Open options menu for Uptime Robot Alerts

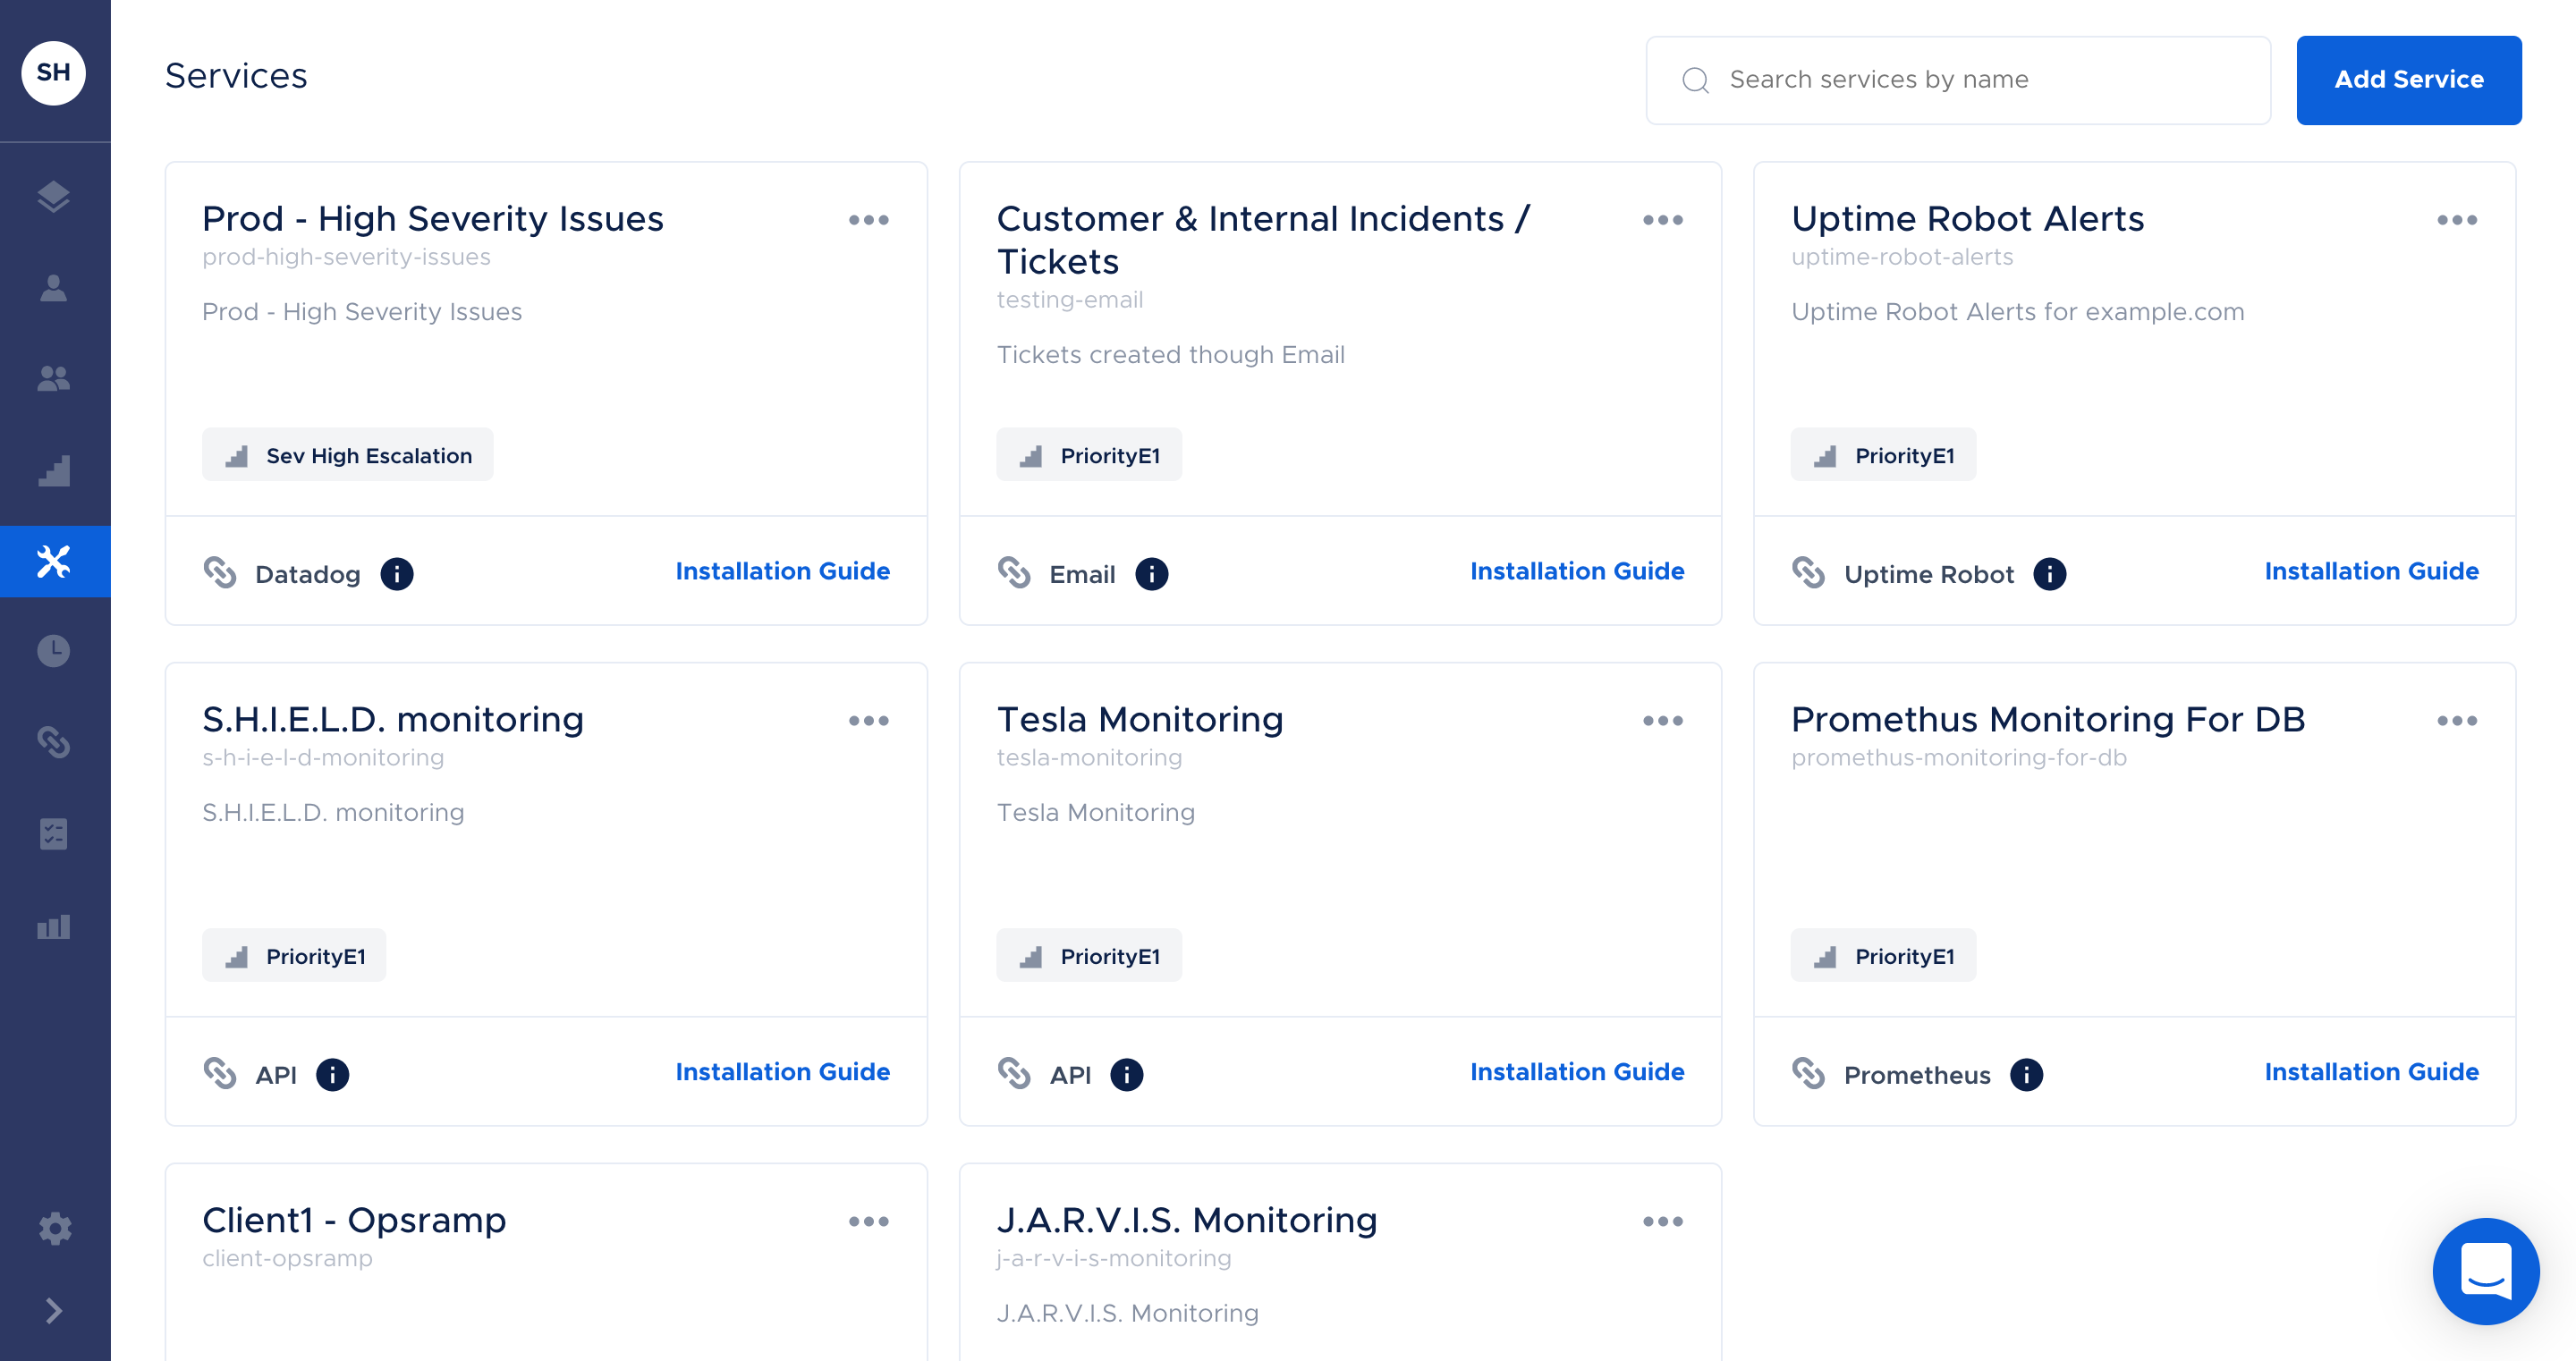click(x=2456, y=220)
